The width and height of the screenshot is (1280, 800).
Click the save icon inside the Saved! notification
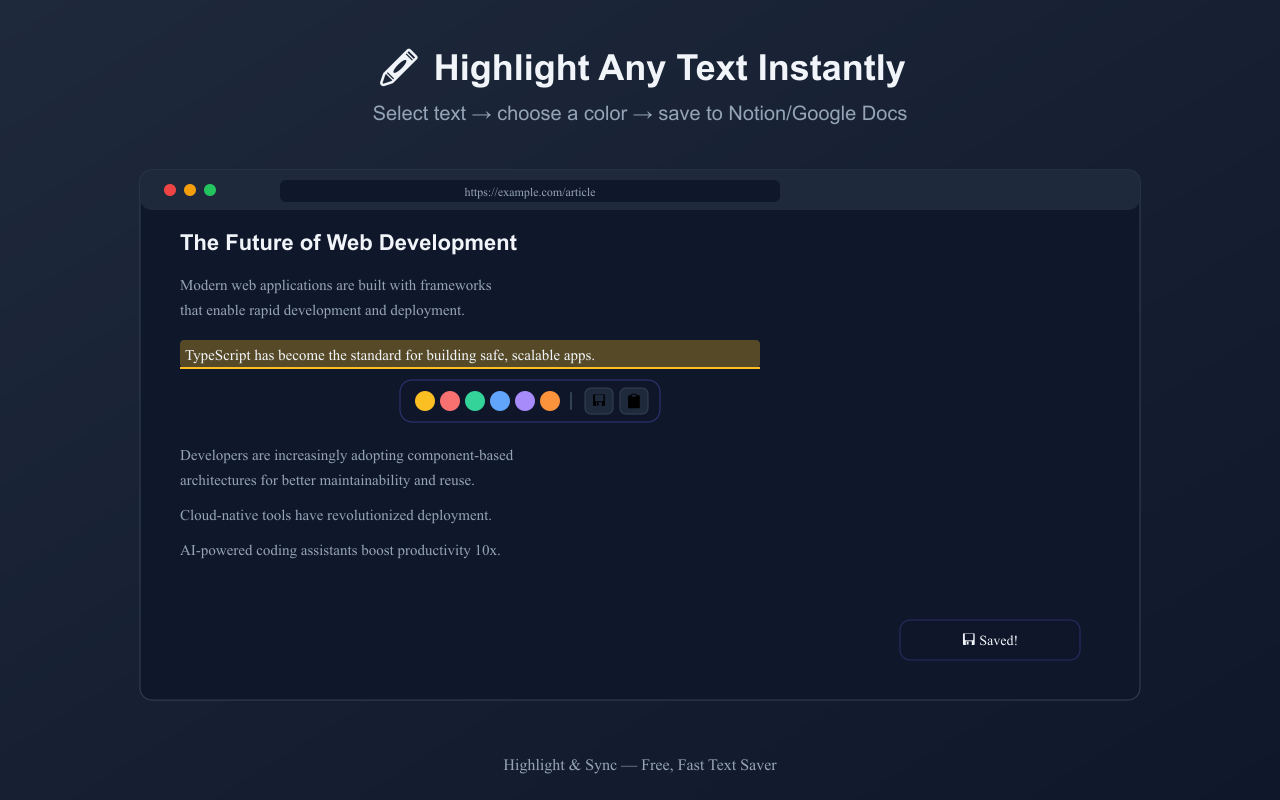pos(968,639)
